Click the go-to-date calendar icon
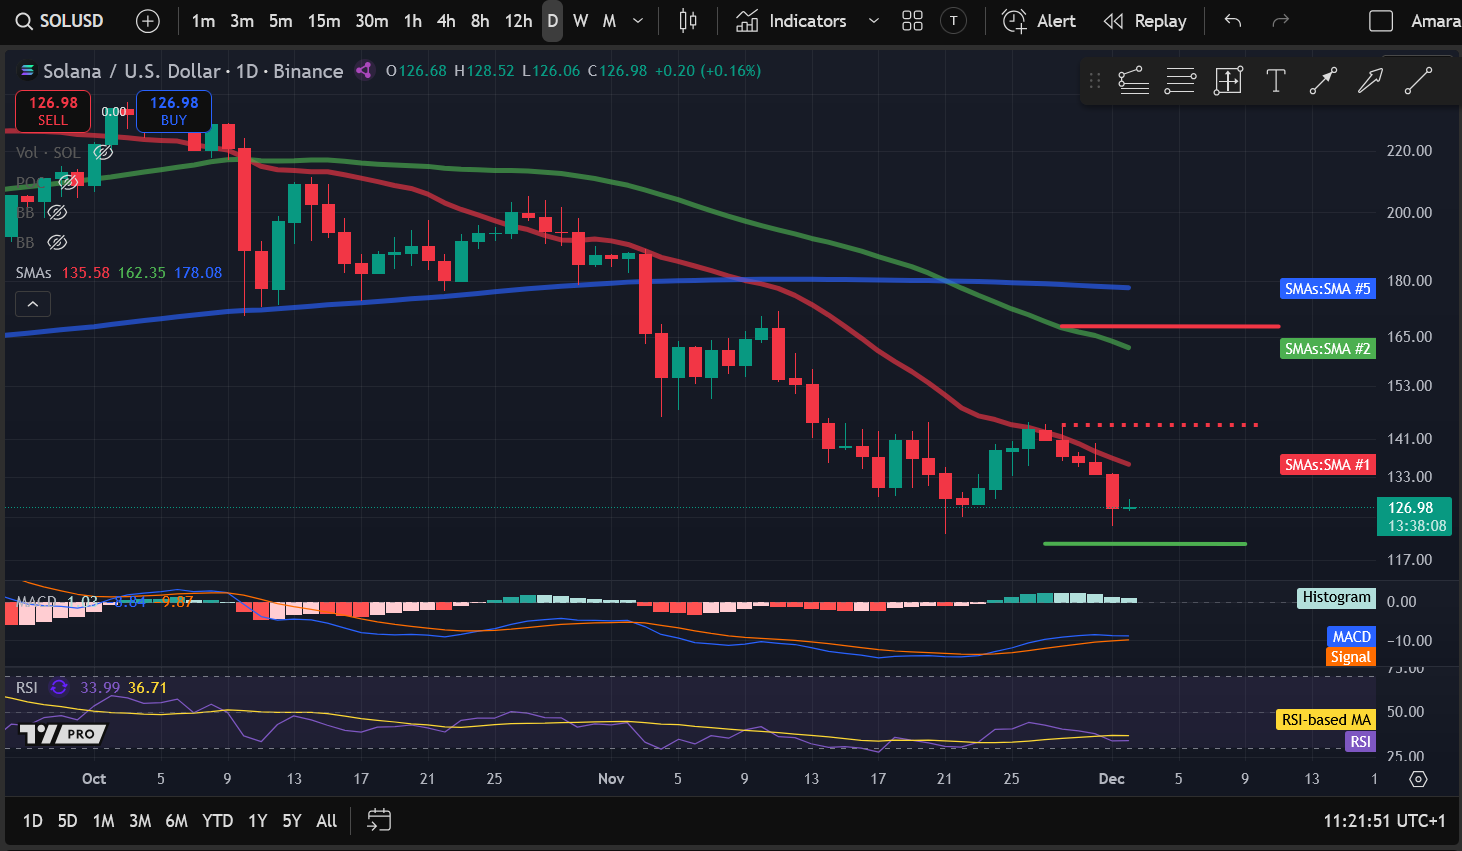The width and height of the screenshot is (1462, 851). 379,820
